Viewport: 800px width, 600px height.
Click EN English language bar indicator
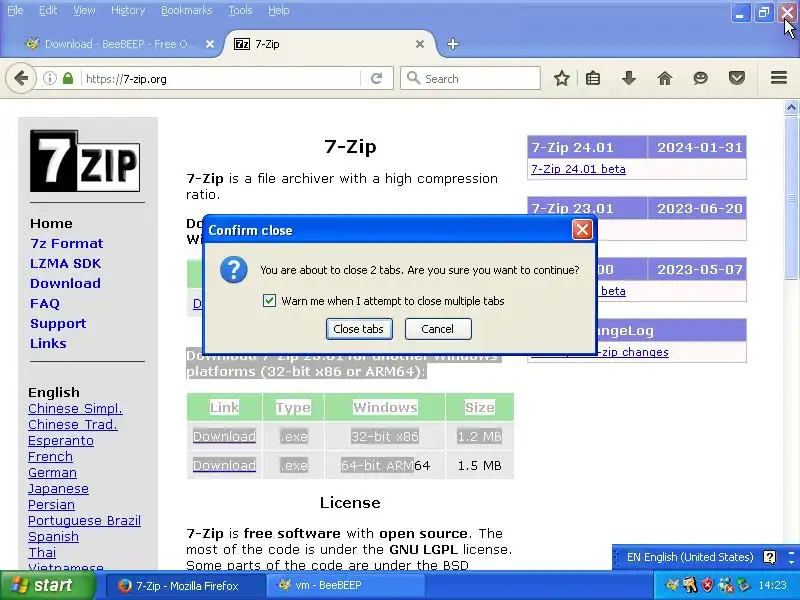click(x=690, y=557)
